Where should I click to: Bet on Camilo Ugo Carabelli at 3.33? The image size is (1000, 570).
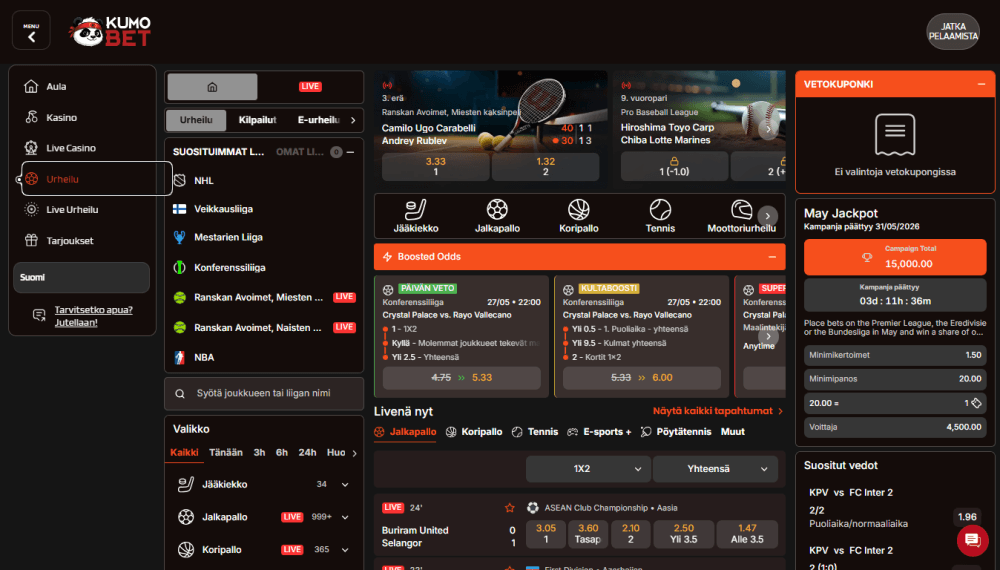pos(436,166)
